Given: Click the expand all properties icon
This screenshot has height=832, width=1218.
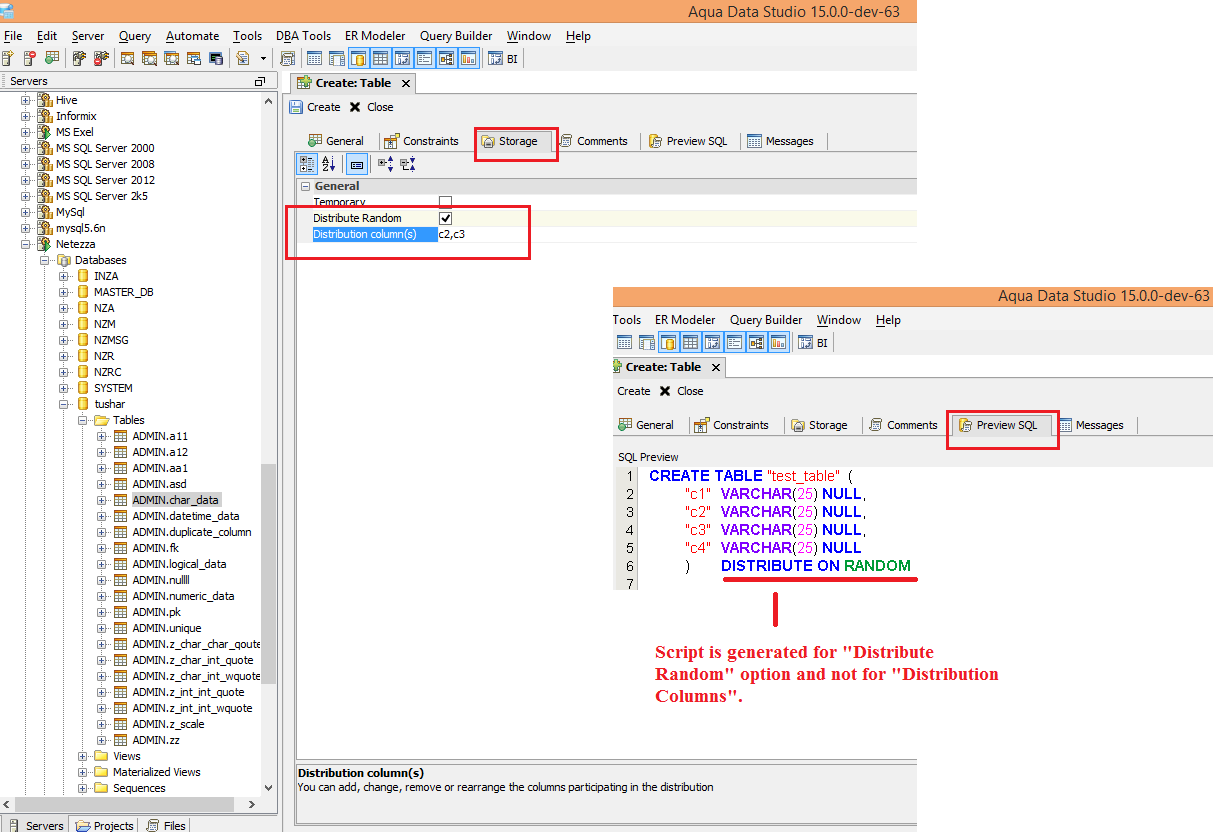Looking at the screenshot, I should [386, 164].
